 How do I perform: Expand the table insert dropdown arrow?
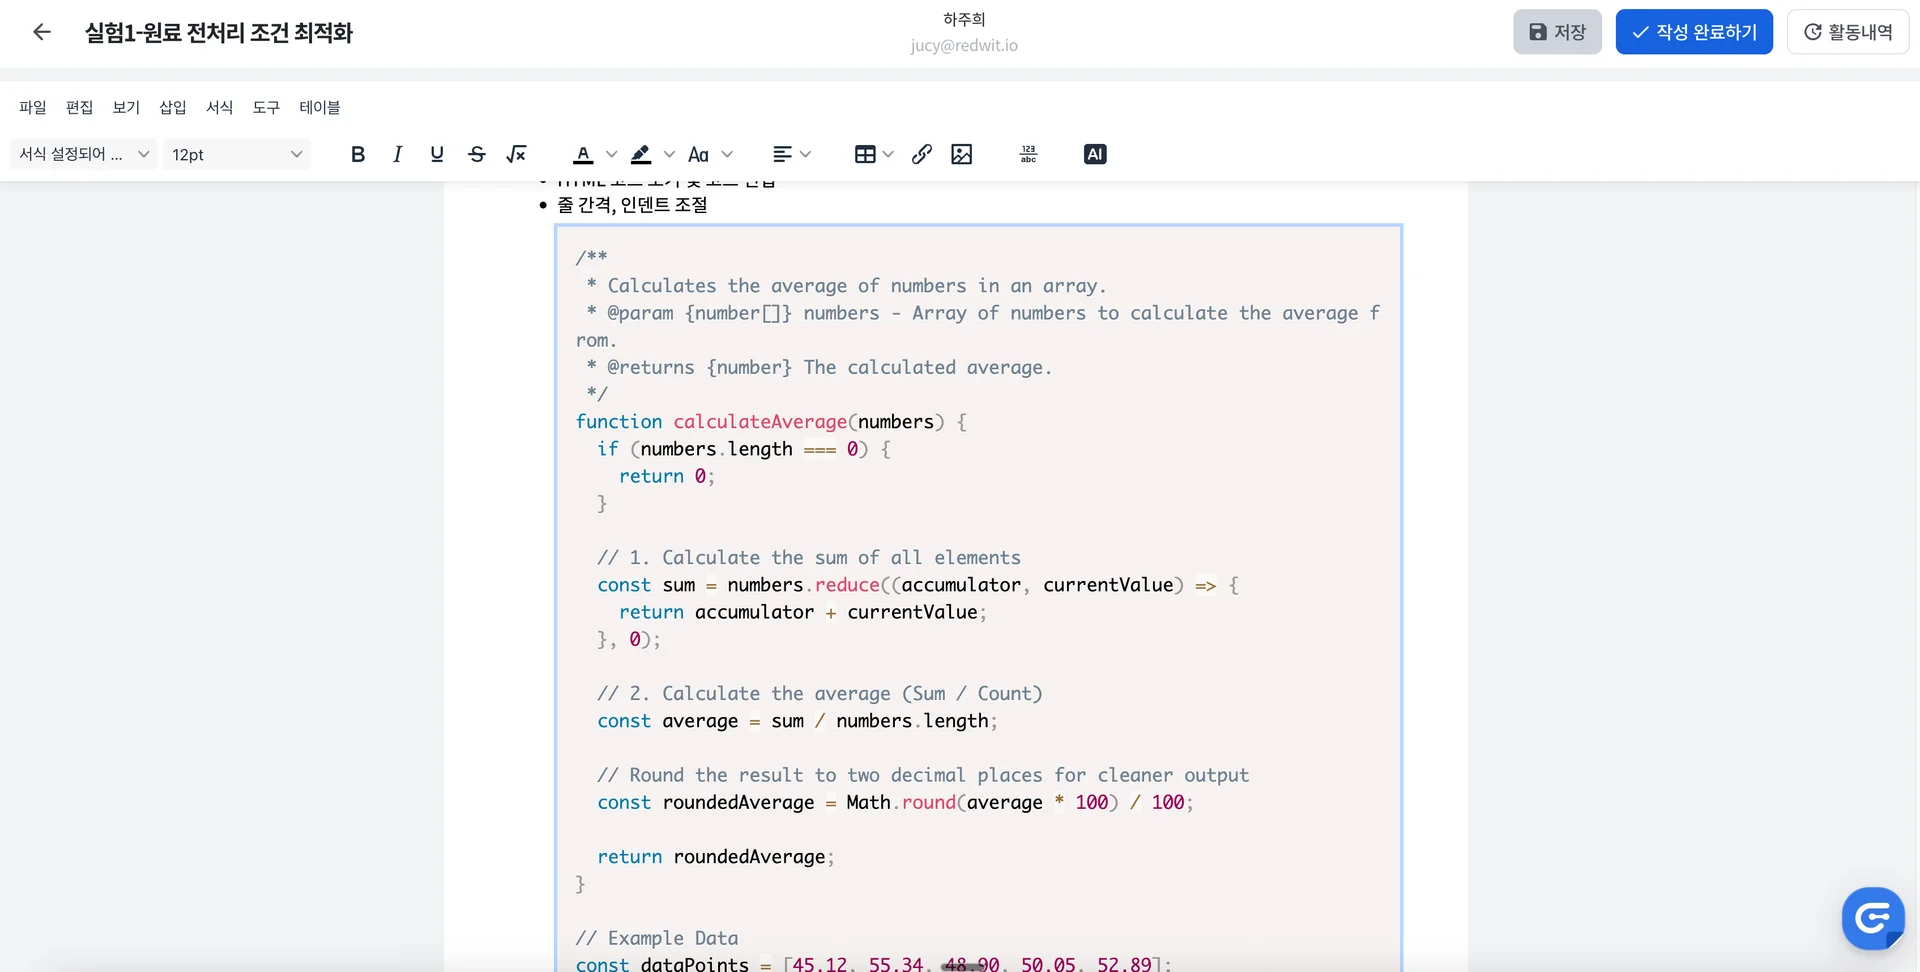click(x=888, y=154)
